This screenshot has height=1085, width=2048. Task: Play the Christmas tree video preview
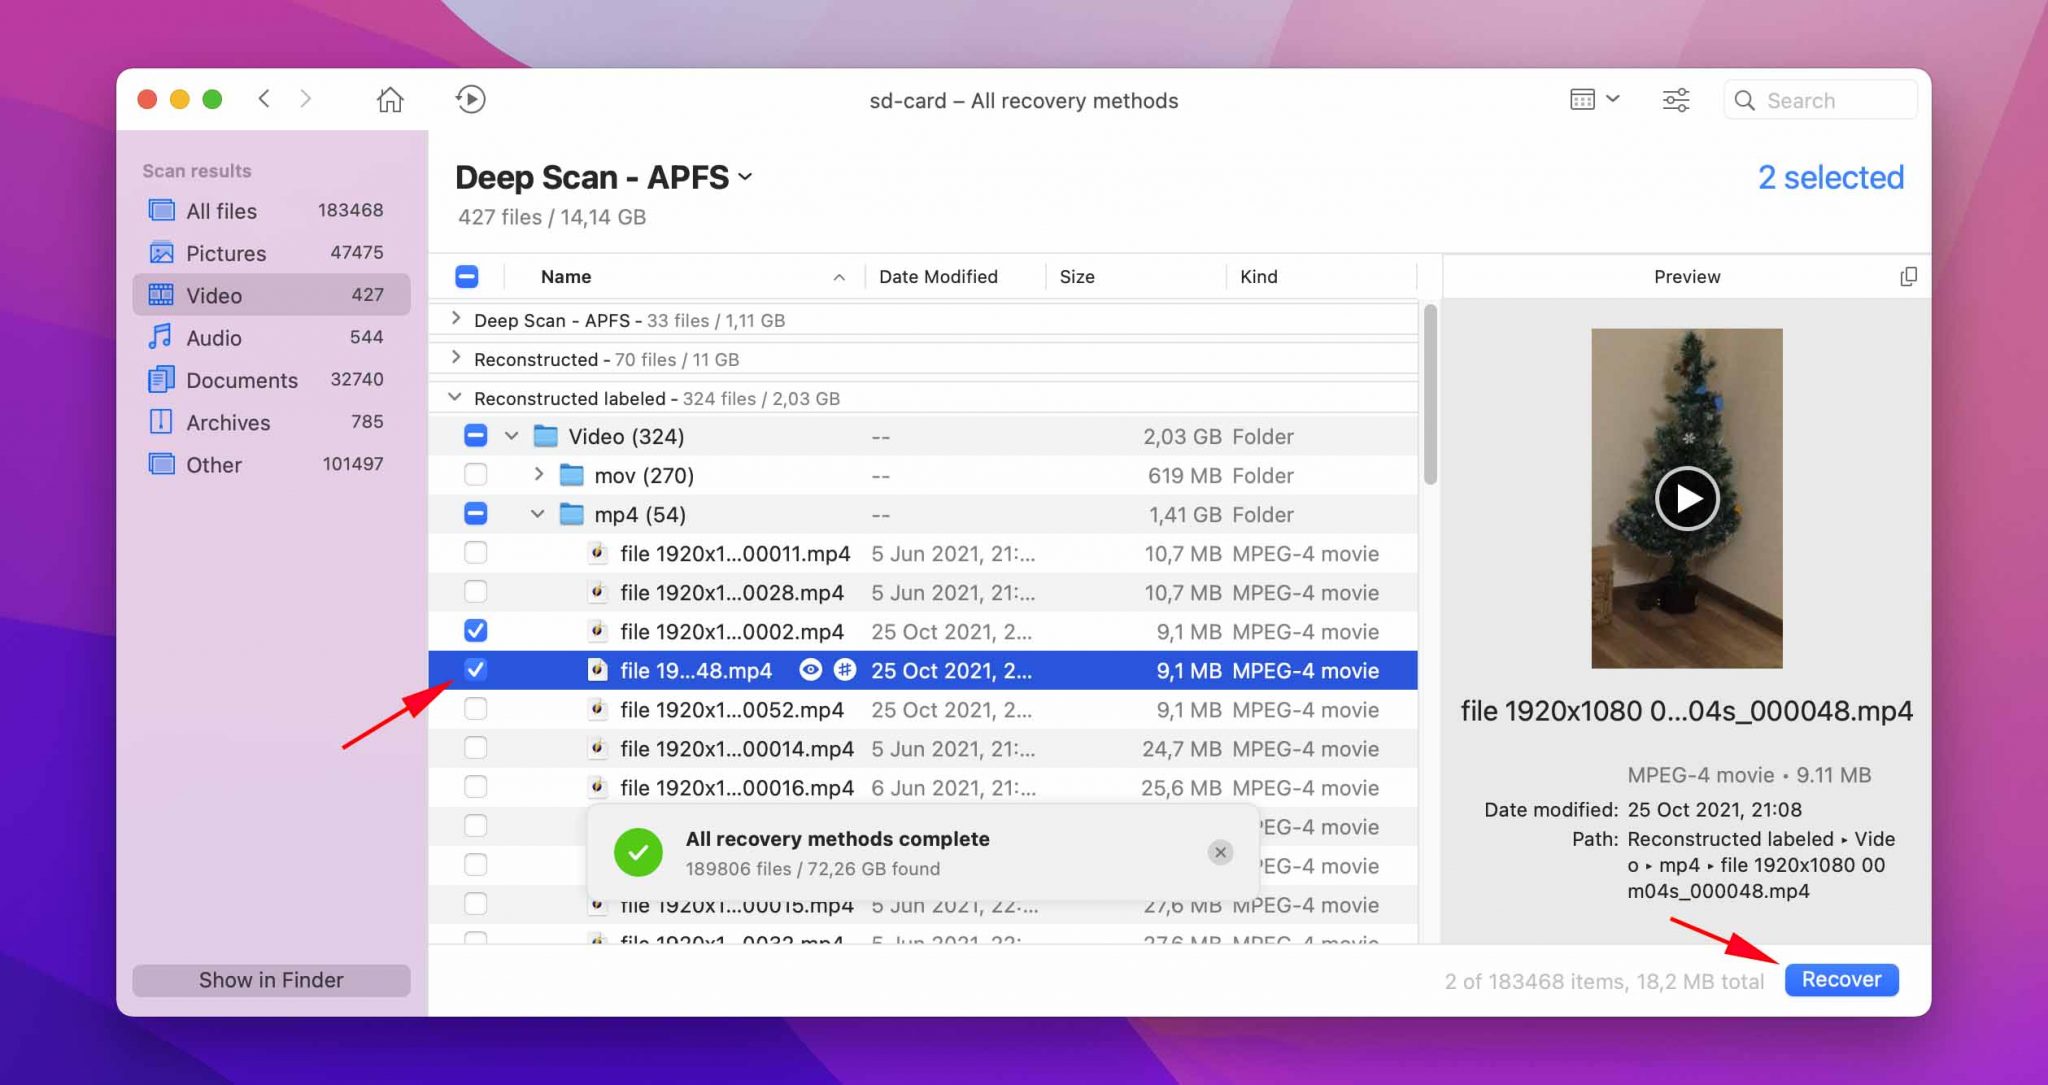pos(1687,498)
